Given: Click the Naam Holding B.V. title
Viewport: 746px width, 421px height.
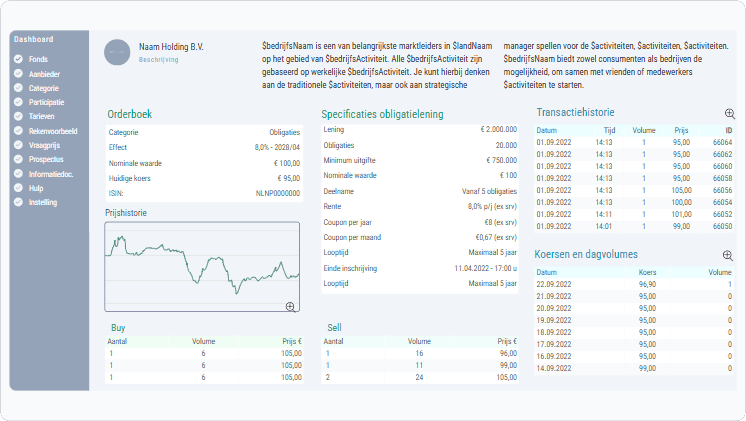Looking at the screenshot, I should tap(171, 47).
